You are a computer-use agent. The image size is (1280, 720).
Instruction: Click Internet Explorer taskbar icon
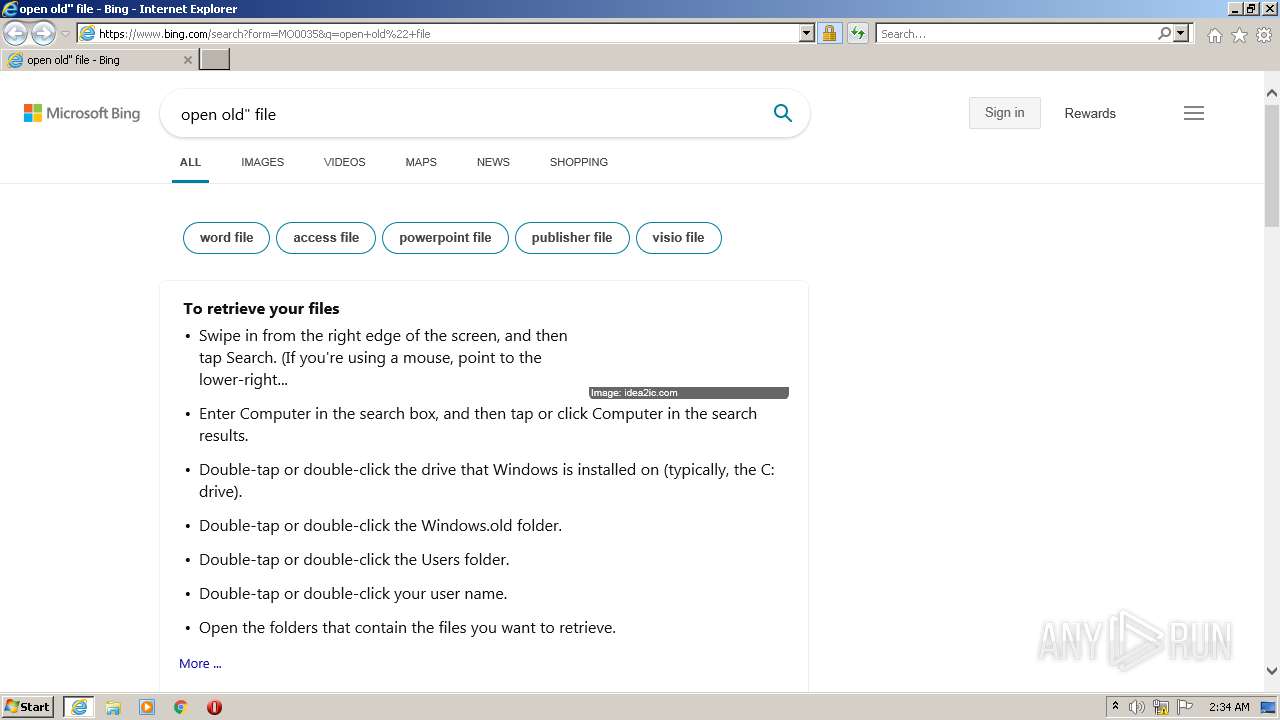pyautogui.click(x=79, y=707)
